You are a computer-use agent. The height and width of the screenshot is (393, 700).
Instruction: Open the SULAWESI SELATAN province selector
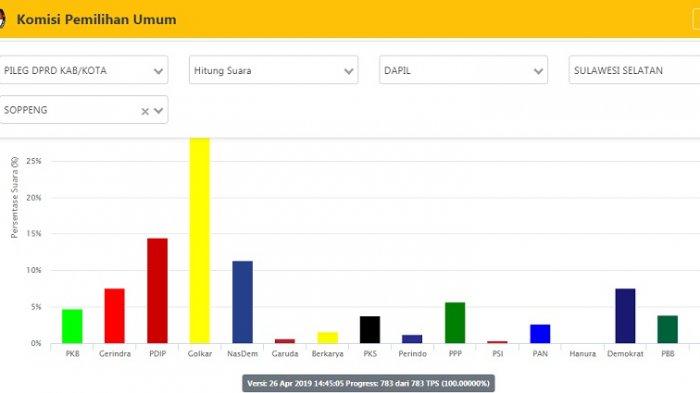(634, 70)
